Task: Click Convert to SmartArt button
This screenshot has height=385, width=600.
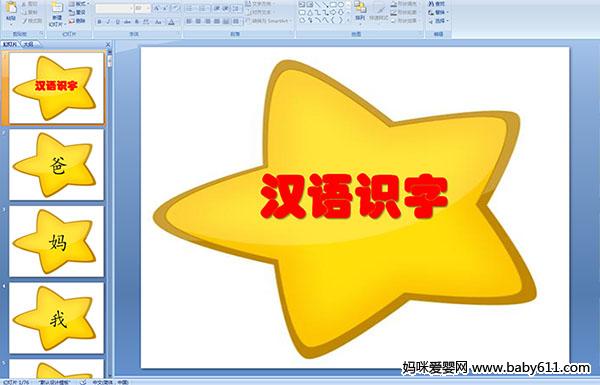Action: pos(269,21)
